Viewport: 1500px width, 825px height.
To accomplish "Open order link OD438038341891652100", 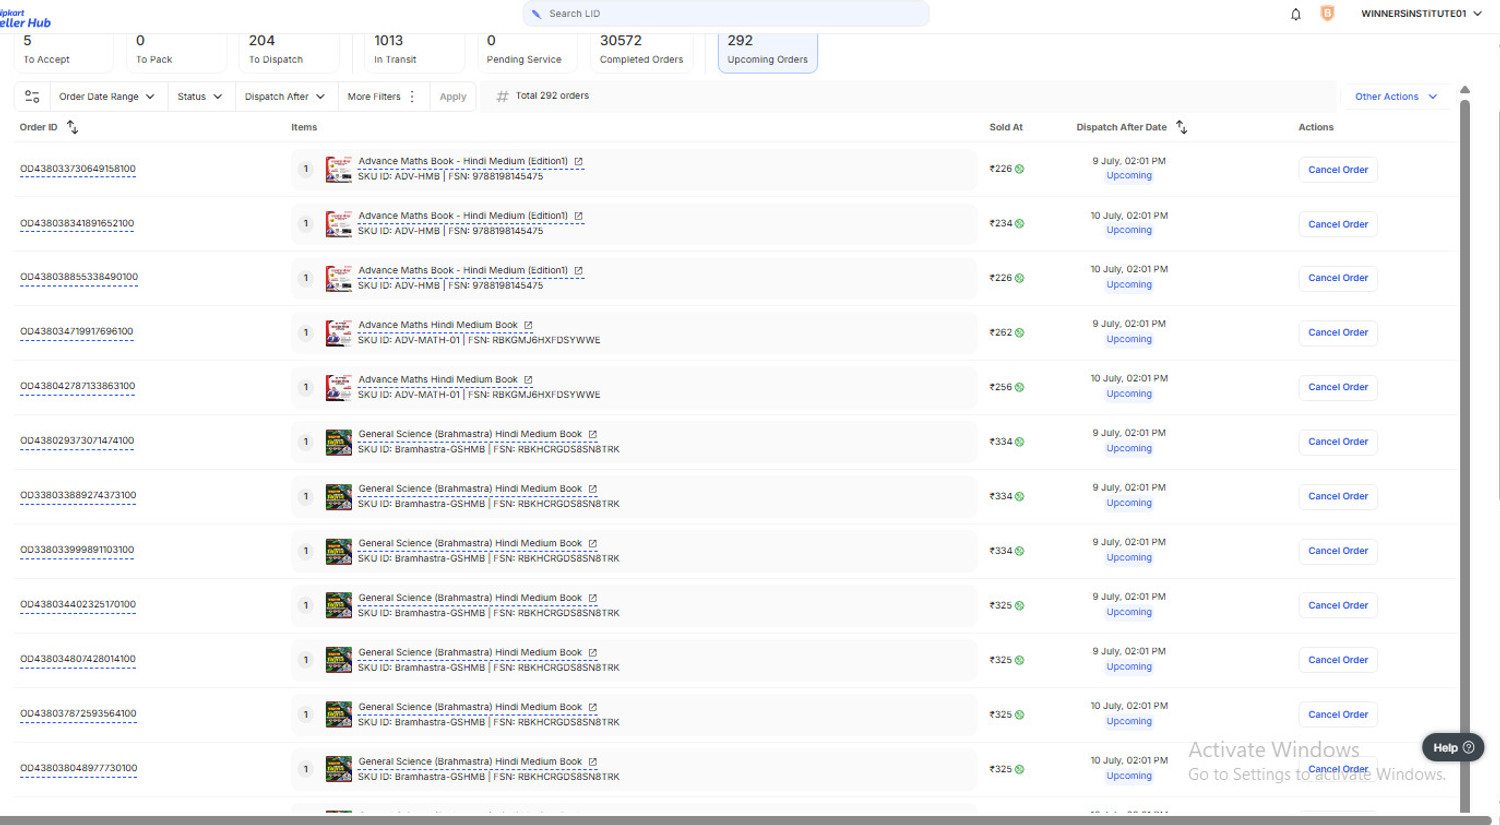I will pos(77,224).
